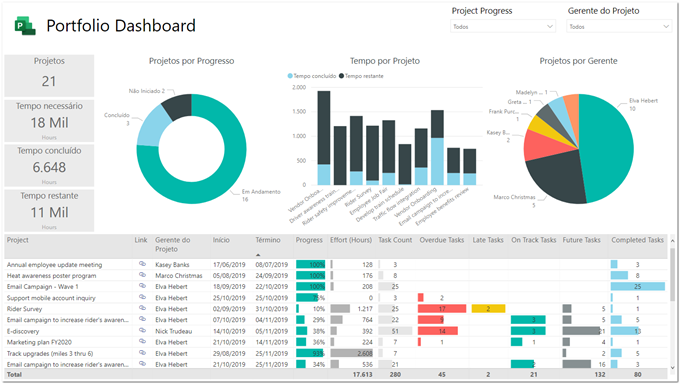Open link icon for Rider Survey row
680x384 pixels.
pos(142,308)
